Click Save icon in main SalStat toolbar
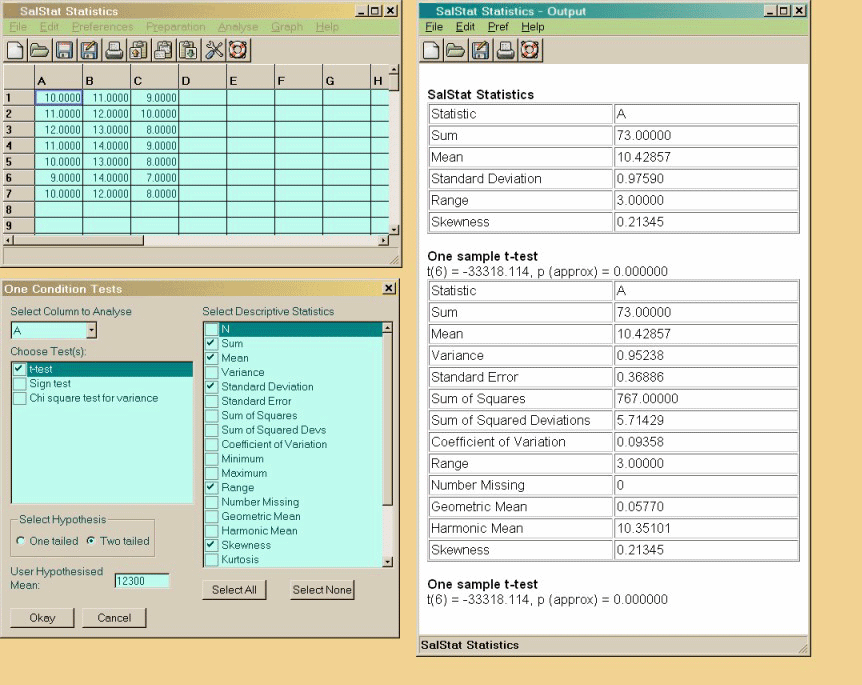The height and width of the screenshot is (685, 862). (64, 50)
